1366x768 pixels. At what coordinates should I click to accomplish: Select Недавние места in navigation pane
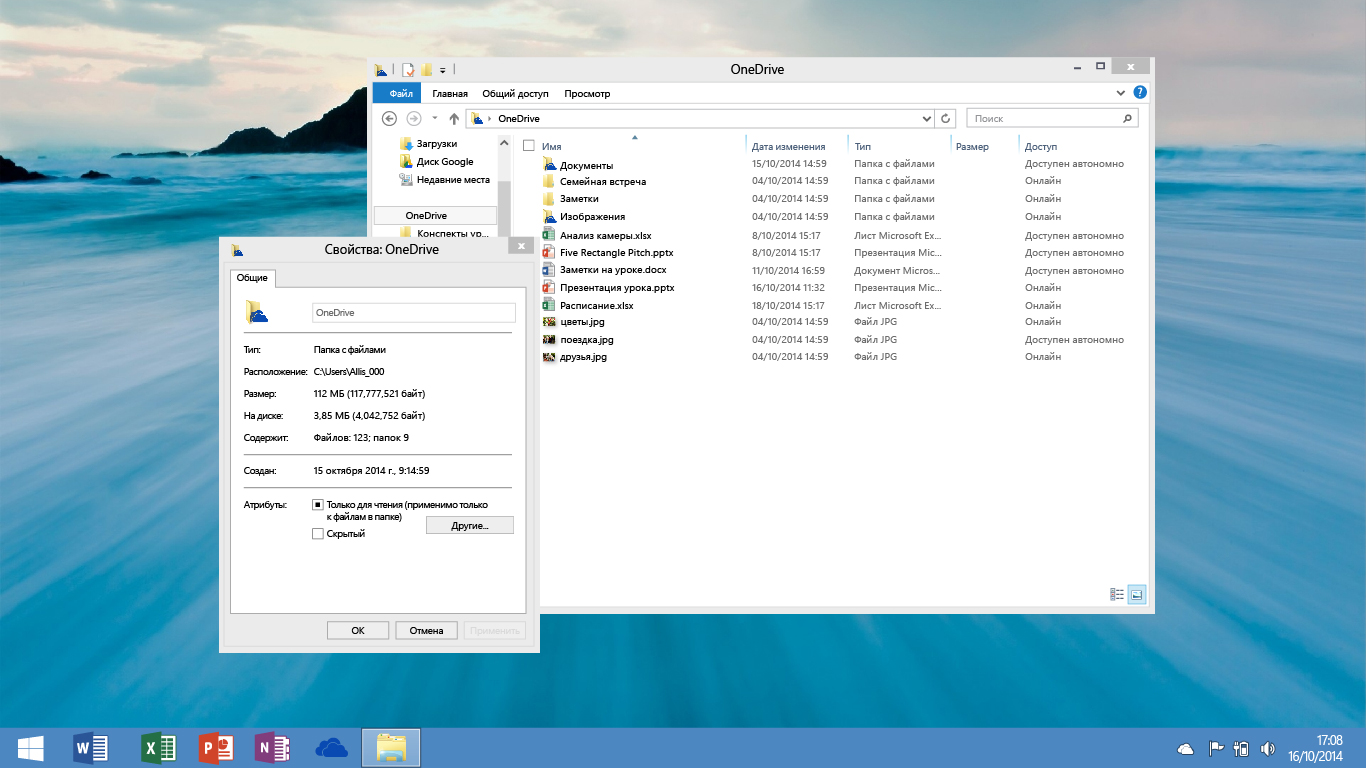pos(453,179)
